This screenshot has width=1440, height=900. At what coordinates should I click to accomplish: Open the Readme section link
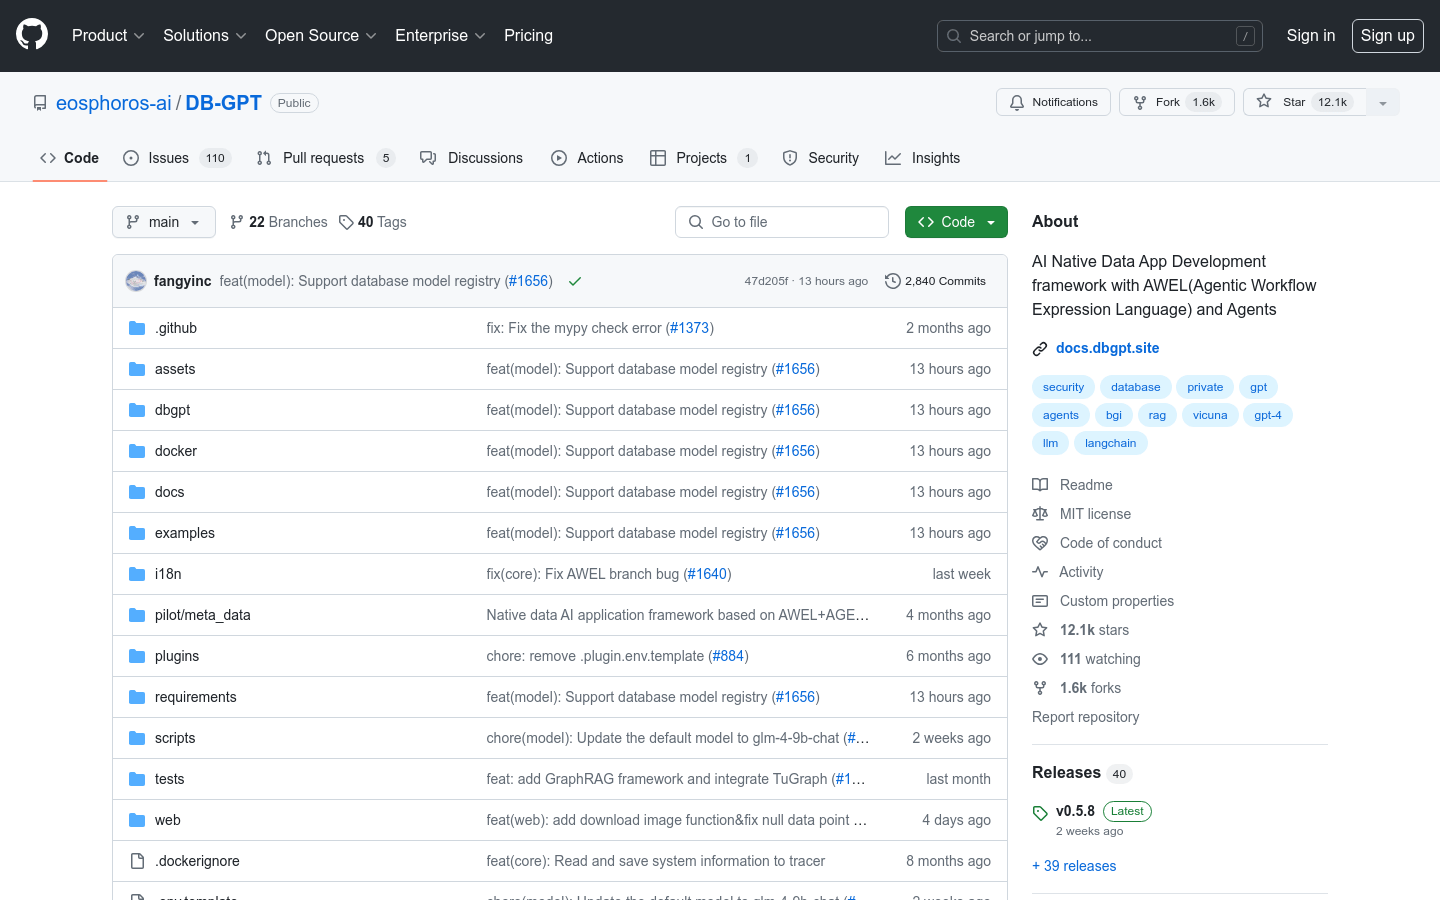(x=1072, y=485)
